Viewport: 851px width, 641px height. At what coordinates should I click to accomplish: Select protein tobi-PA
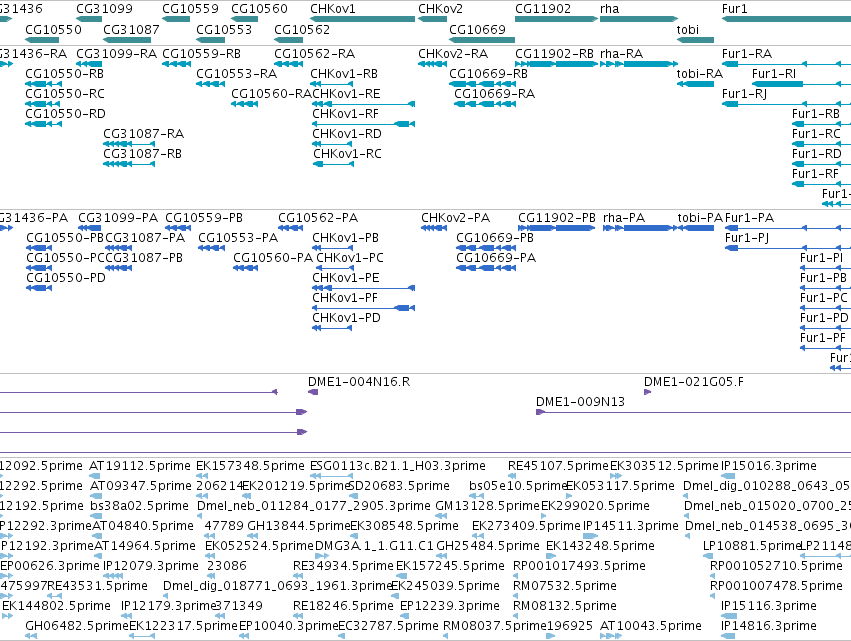point(700,218)
